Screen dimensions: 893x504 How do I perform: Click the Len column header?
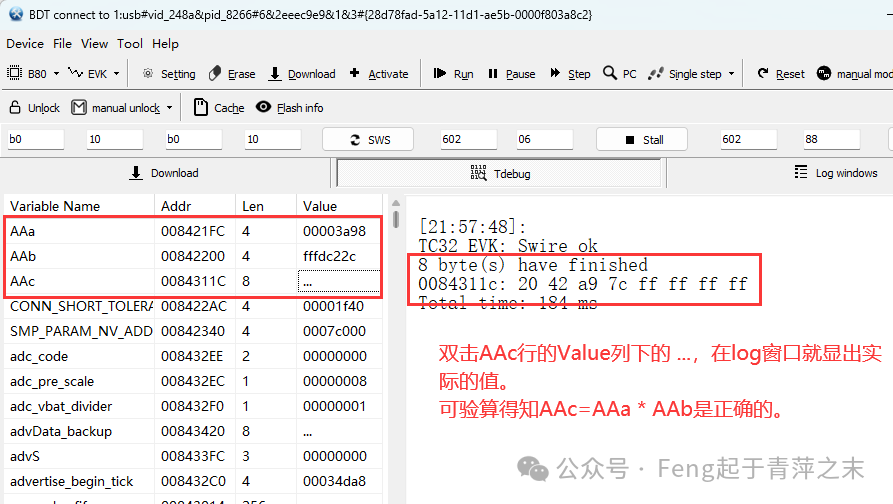(x=266, y=206)
